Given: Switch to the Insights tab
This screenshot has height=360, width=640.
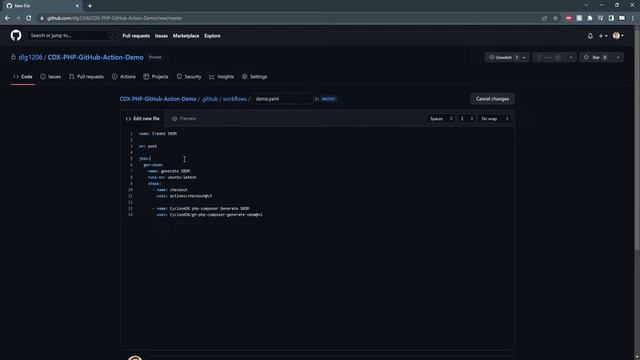Looking at the screenshot, I should tap(222, 77).
